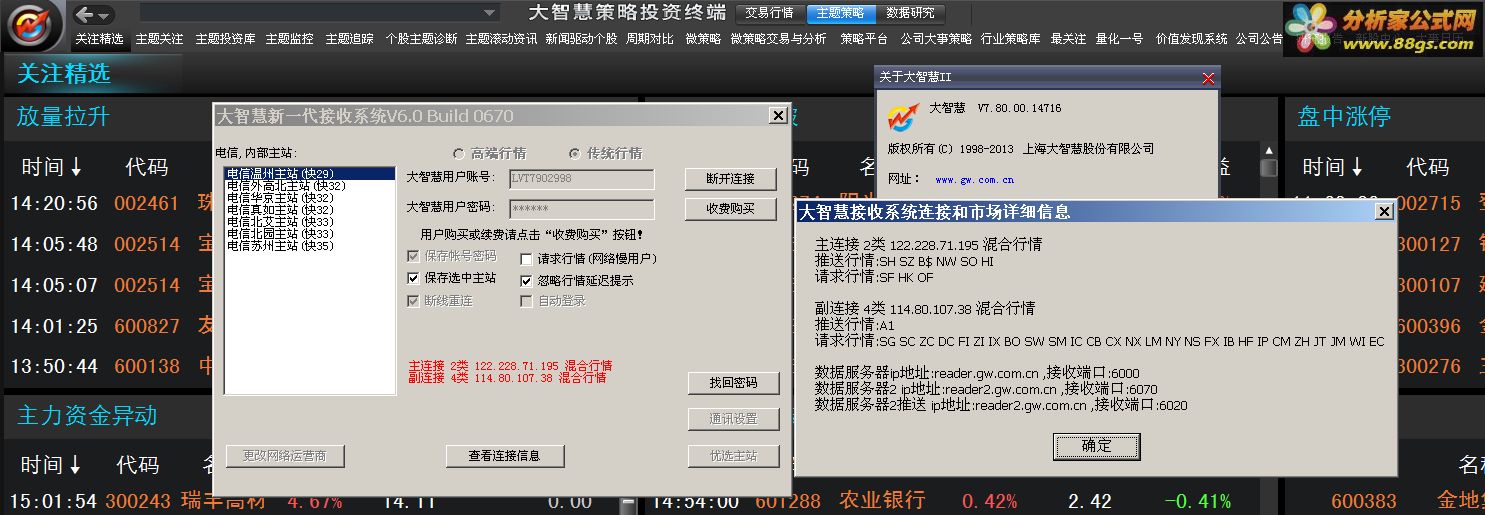The width and height of the screenshot is (1485, 515).
Task: Select 高端行情 radio button
Action: click(459, 154)
